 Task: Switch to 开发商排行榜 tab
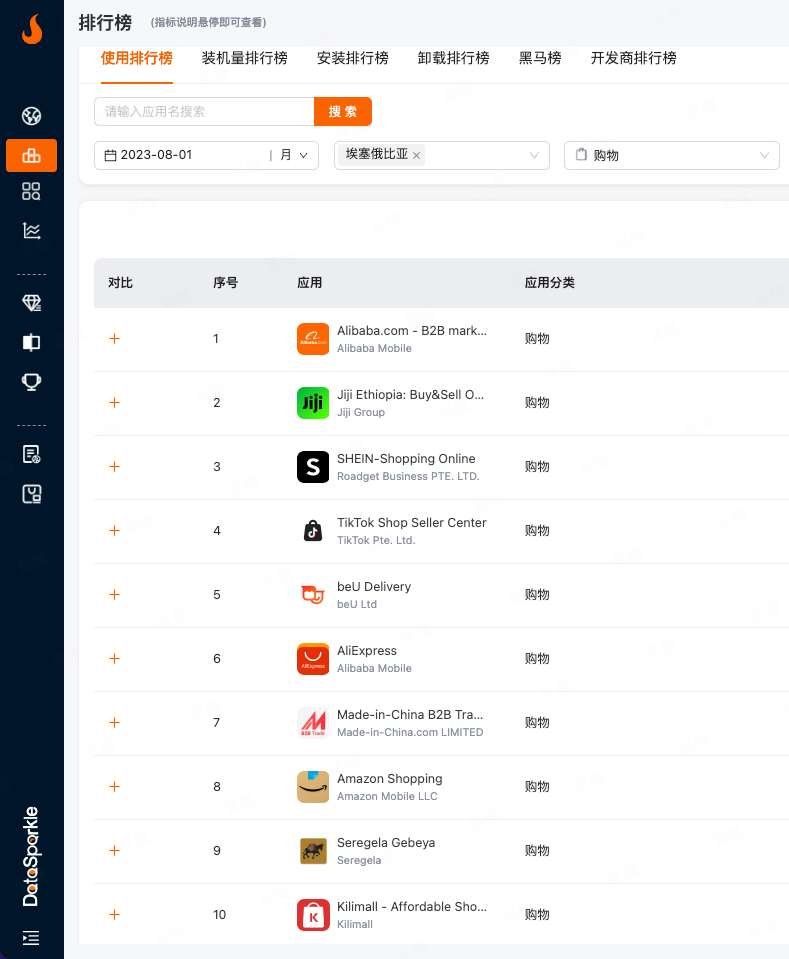(x=634, y=58)
